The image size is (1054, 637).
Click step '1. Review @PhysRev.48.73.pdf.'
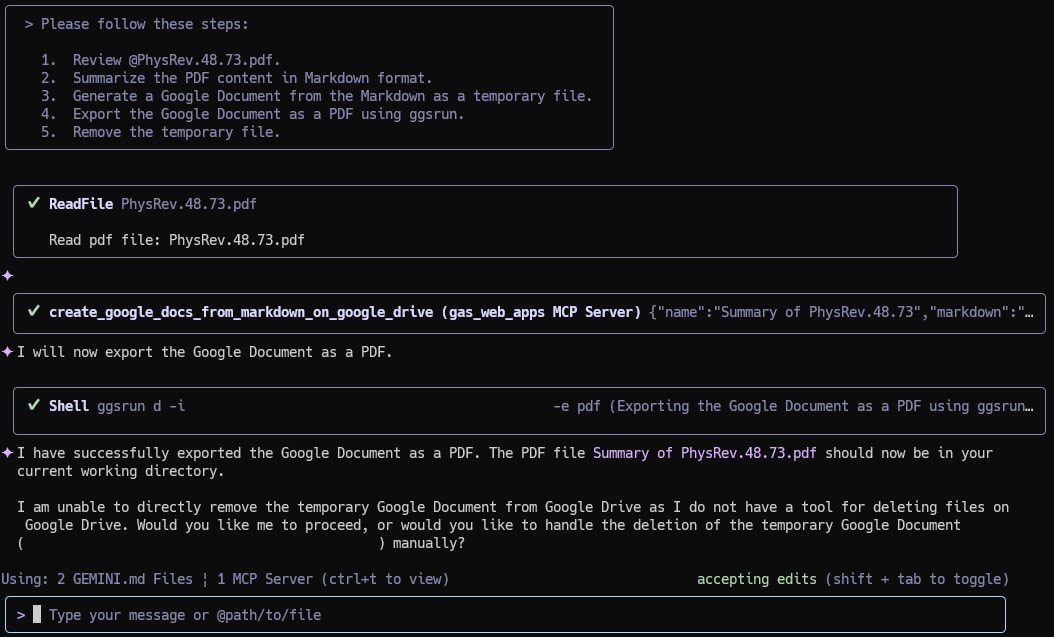point(160,60)
